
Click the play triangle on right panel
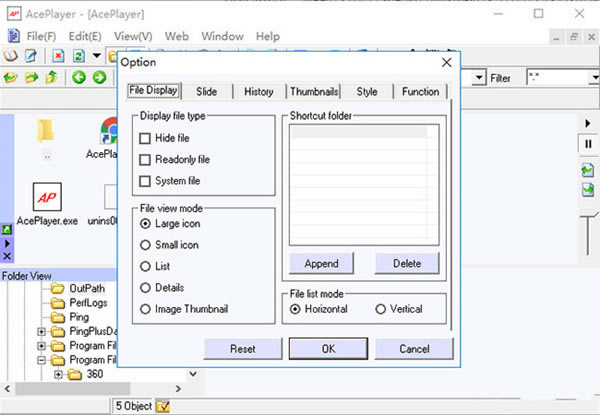coord(588,124)
